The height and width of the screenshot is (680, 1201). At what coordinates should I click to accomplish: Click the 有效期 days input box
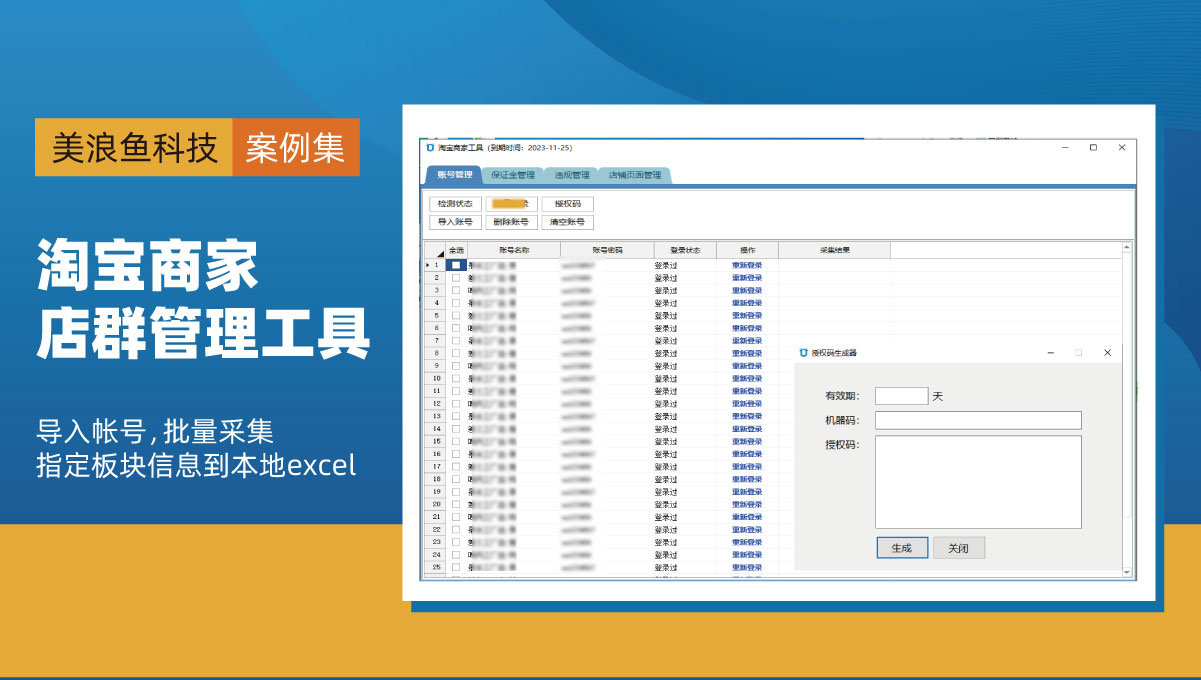coord(901,396)
